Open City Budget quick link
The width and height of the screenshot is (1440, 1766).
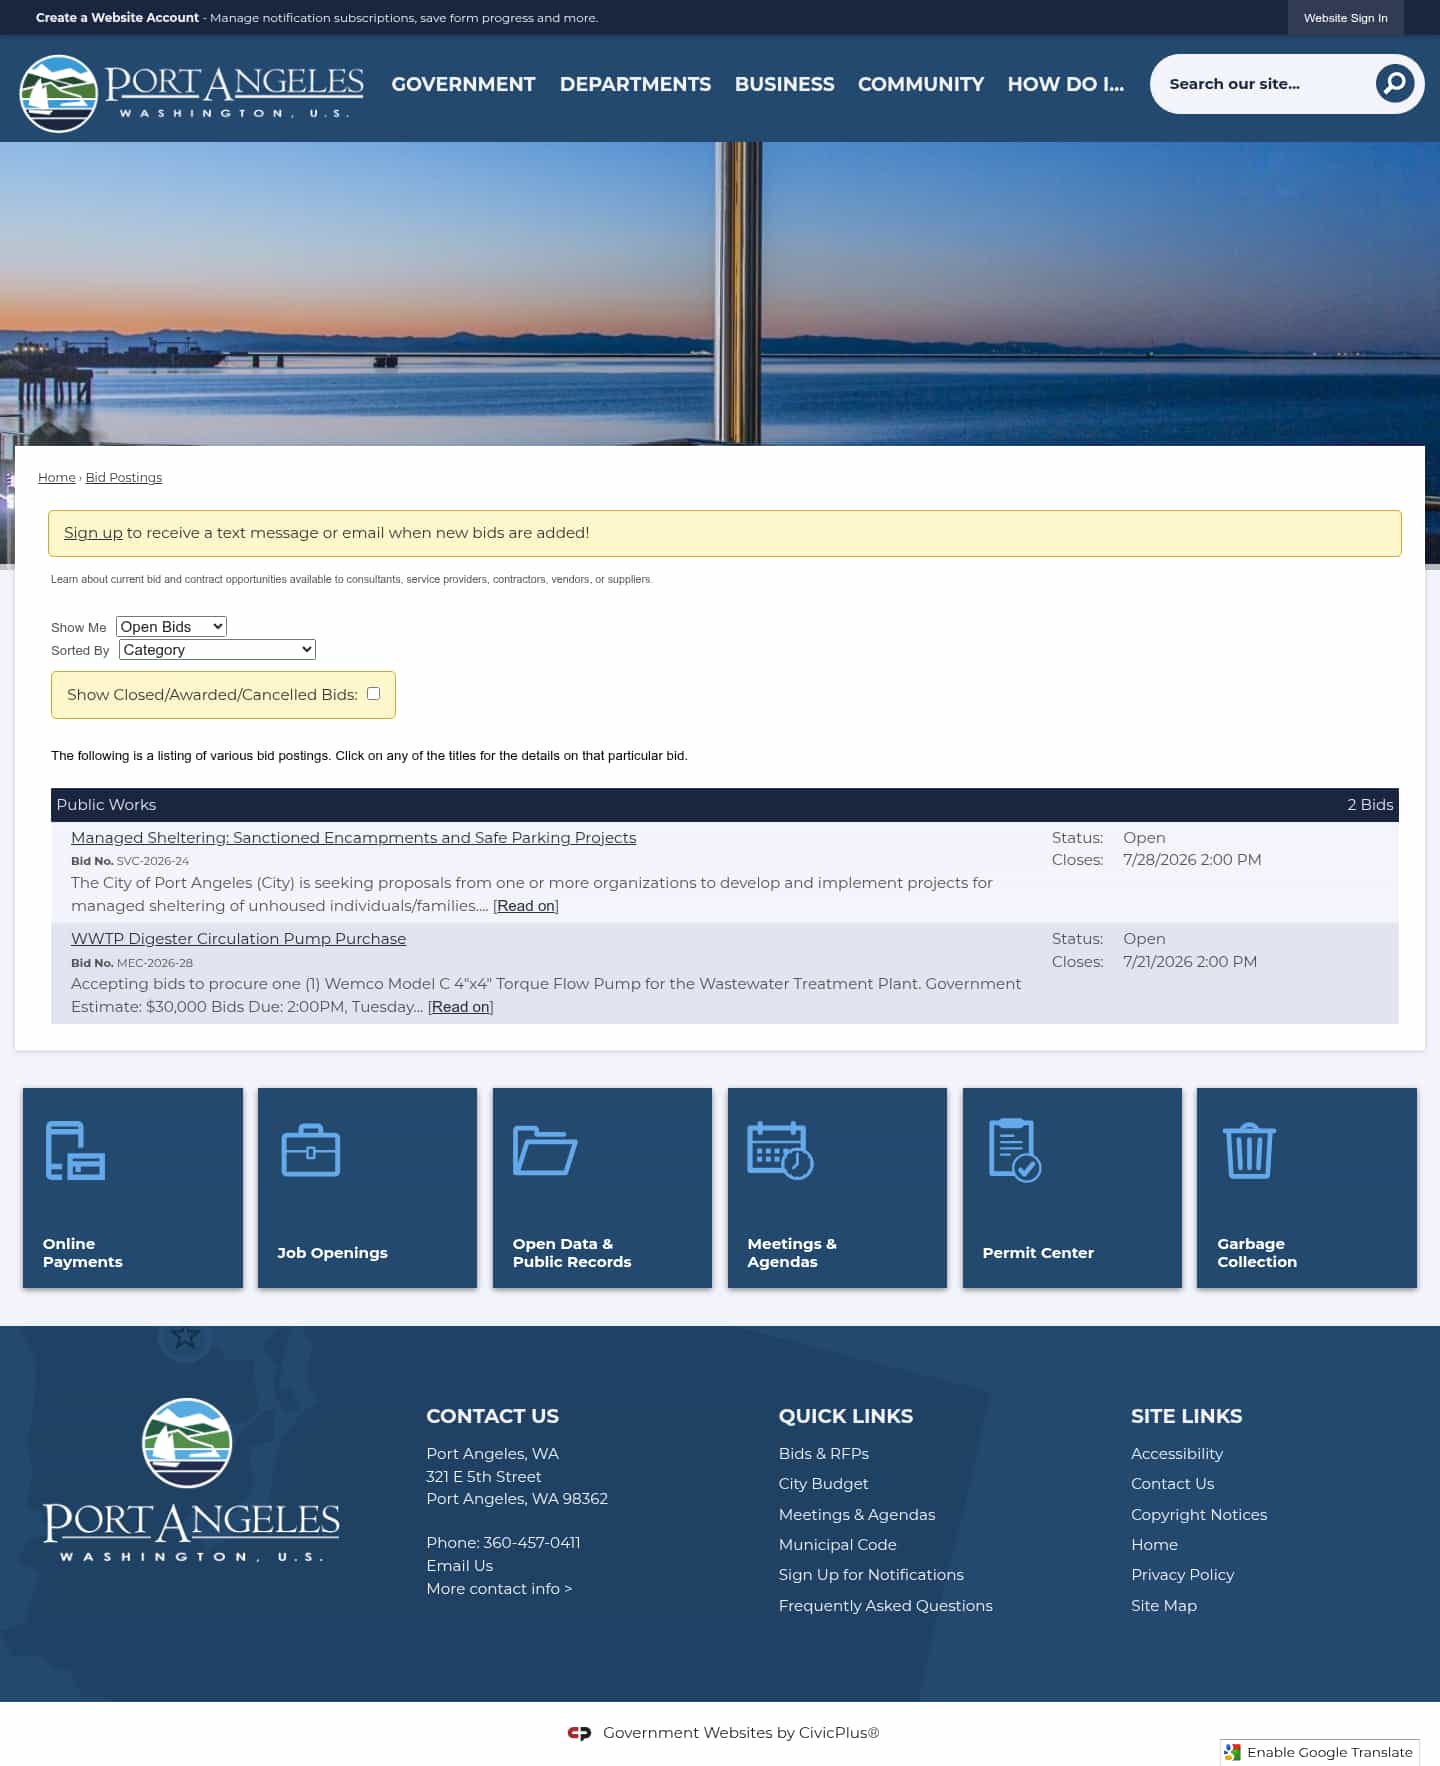823,1484
